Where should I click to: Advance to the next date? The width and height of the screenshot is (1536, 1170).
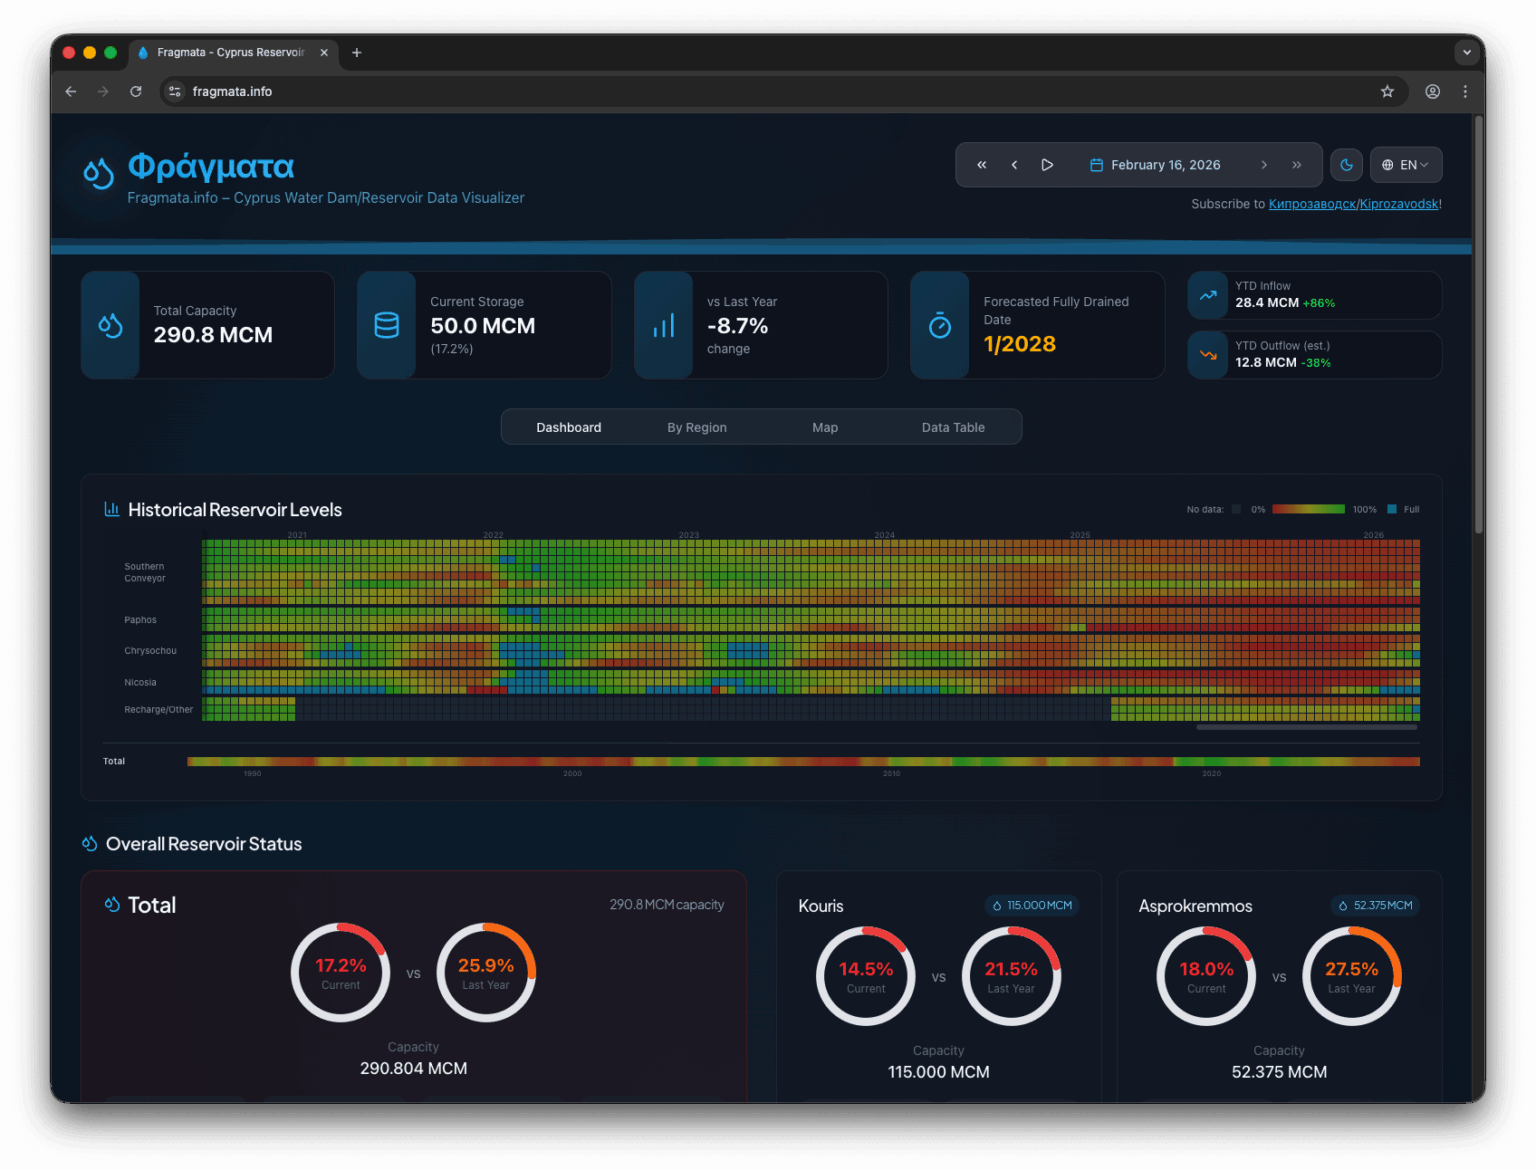(x=1264, y=165)
